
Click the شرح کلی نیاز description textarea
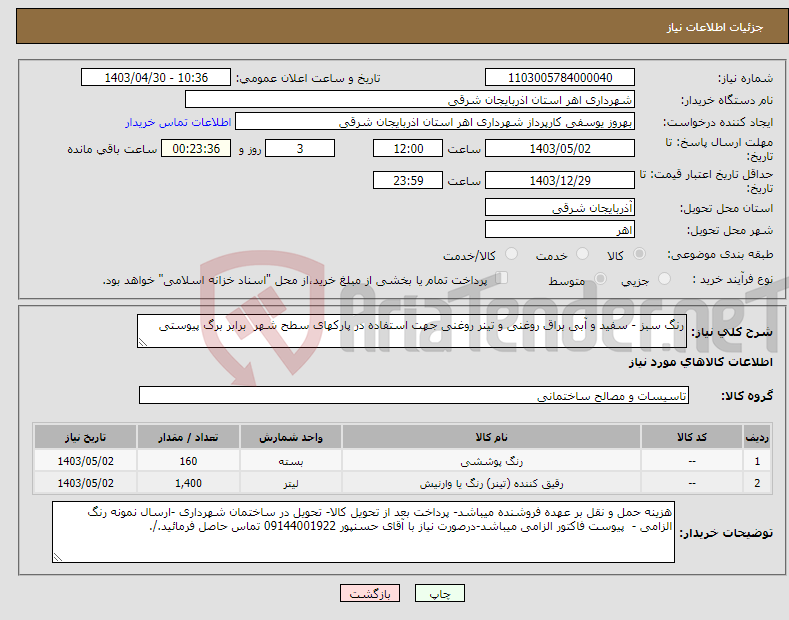(x=412, y=331)
